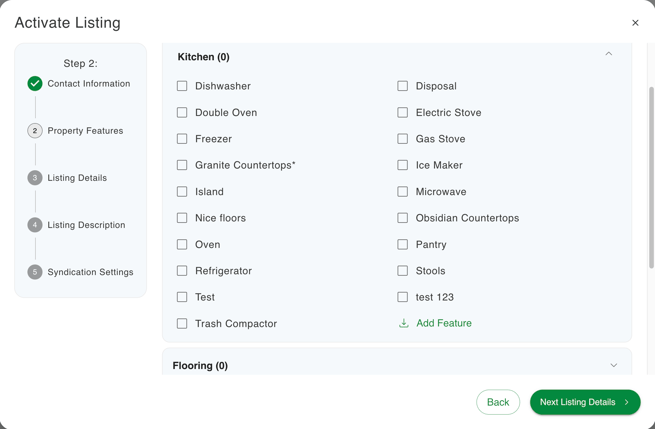This screenshot has height=429, width=655.
Task: Tick the Microwave checkbox
Action: point(403,191)
